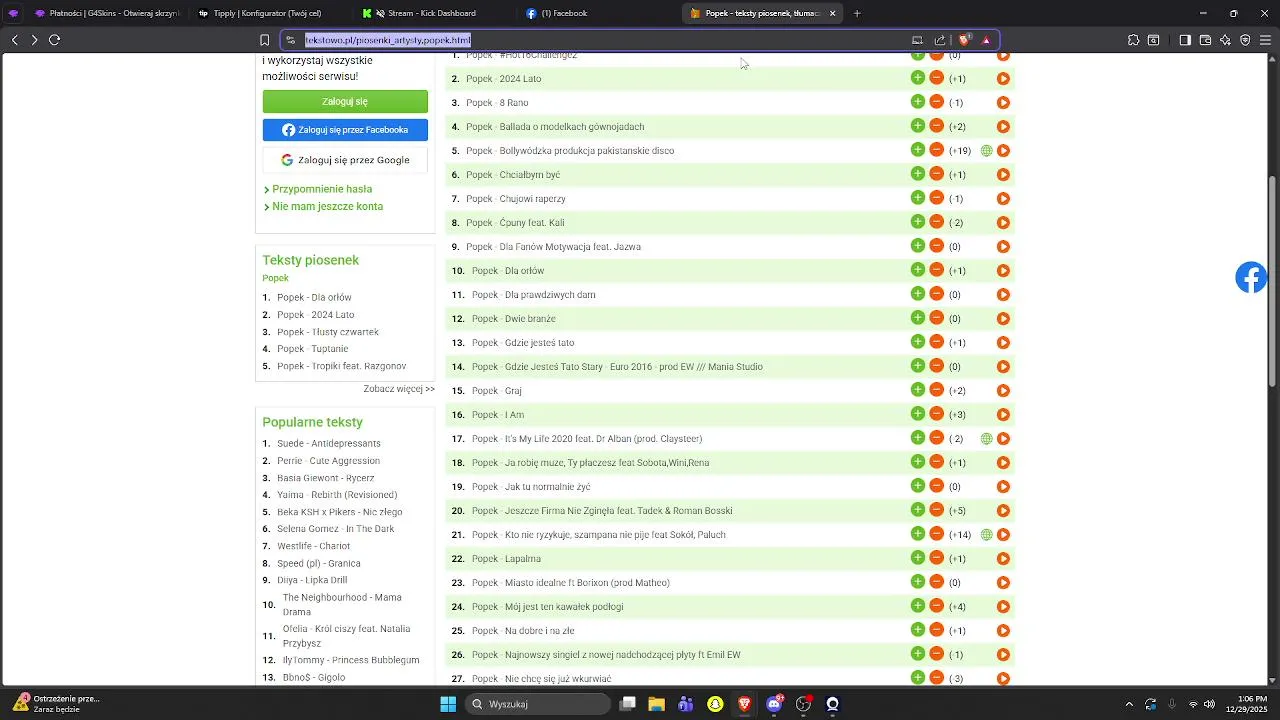Upvote Popek - Chciałbym być
This screenshot has width=1280, height=720.
click(918, 174)
